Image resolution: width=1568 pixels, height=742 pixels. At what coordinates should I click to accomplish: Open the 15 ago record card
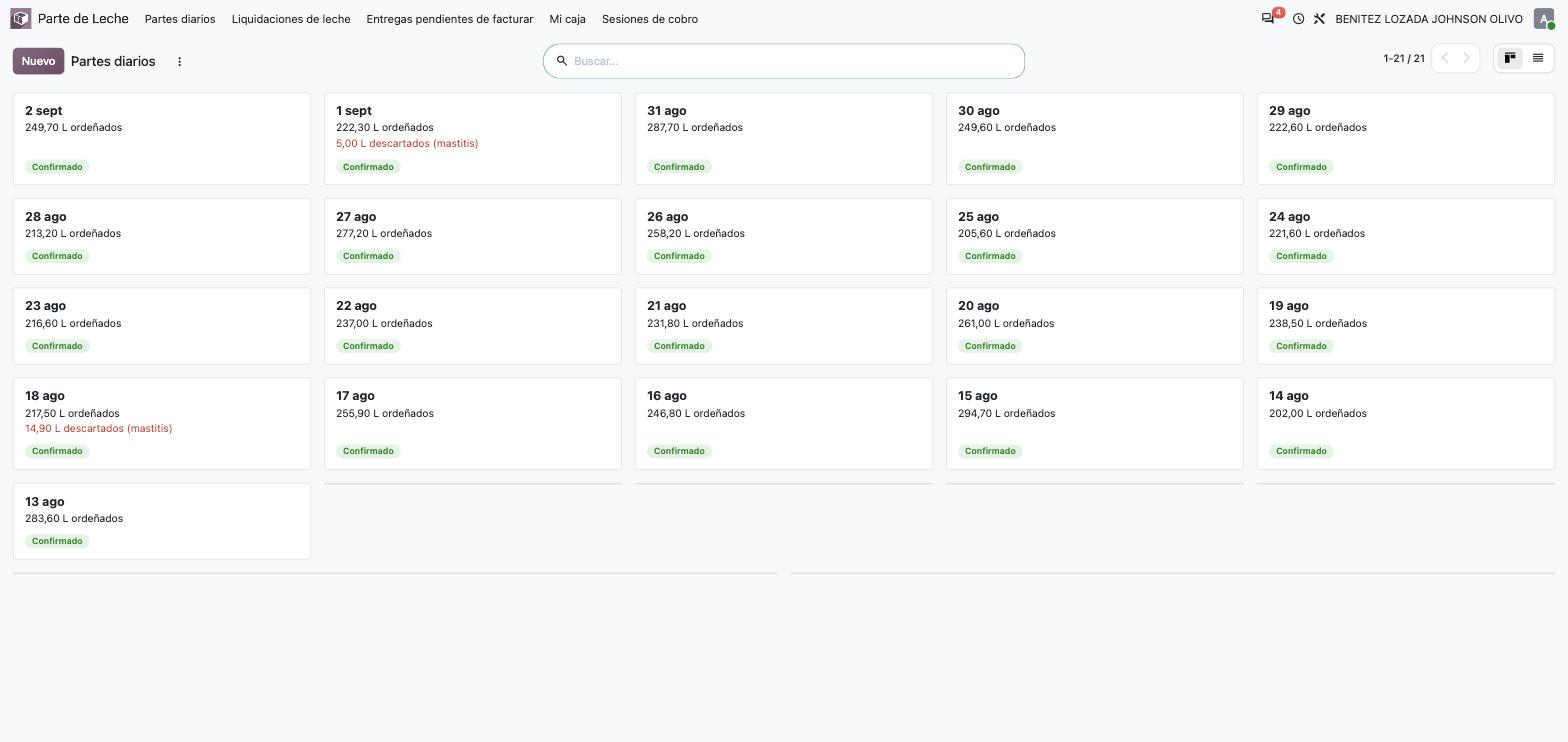tap(1095, 423)
